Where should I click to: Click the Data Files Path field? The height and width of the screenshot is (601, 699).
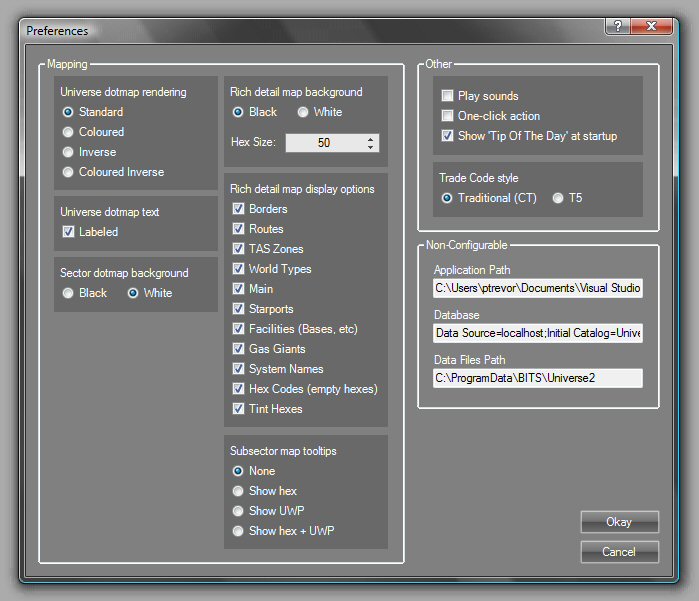[537, 379]
